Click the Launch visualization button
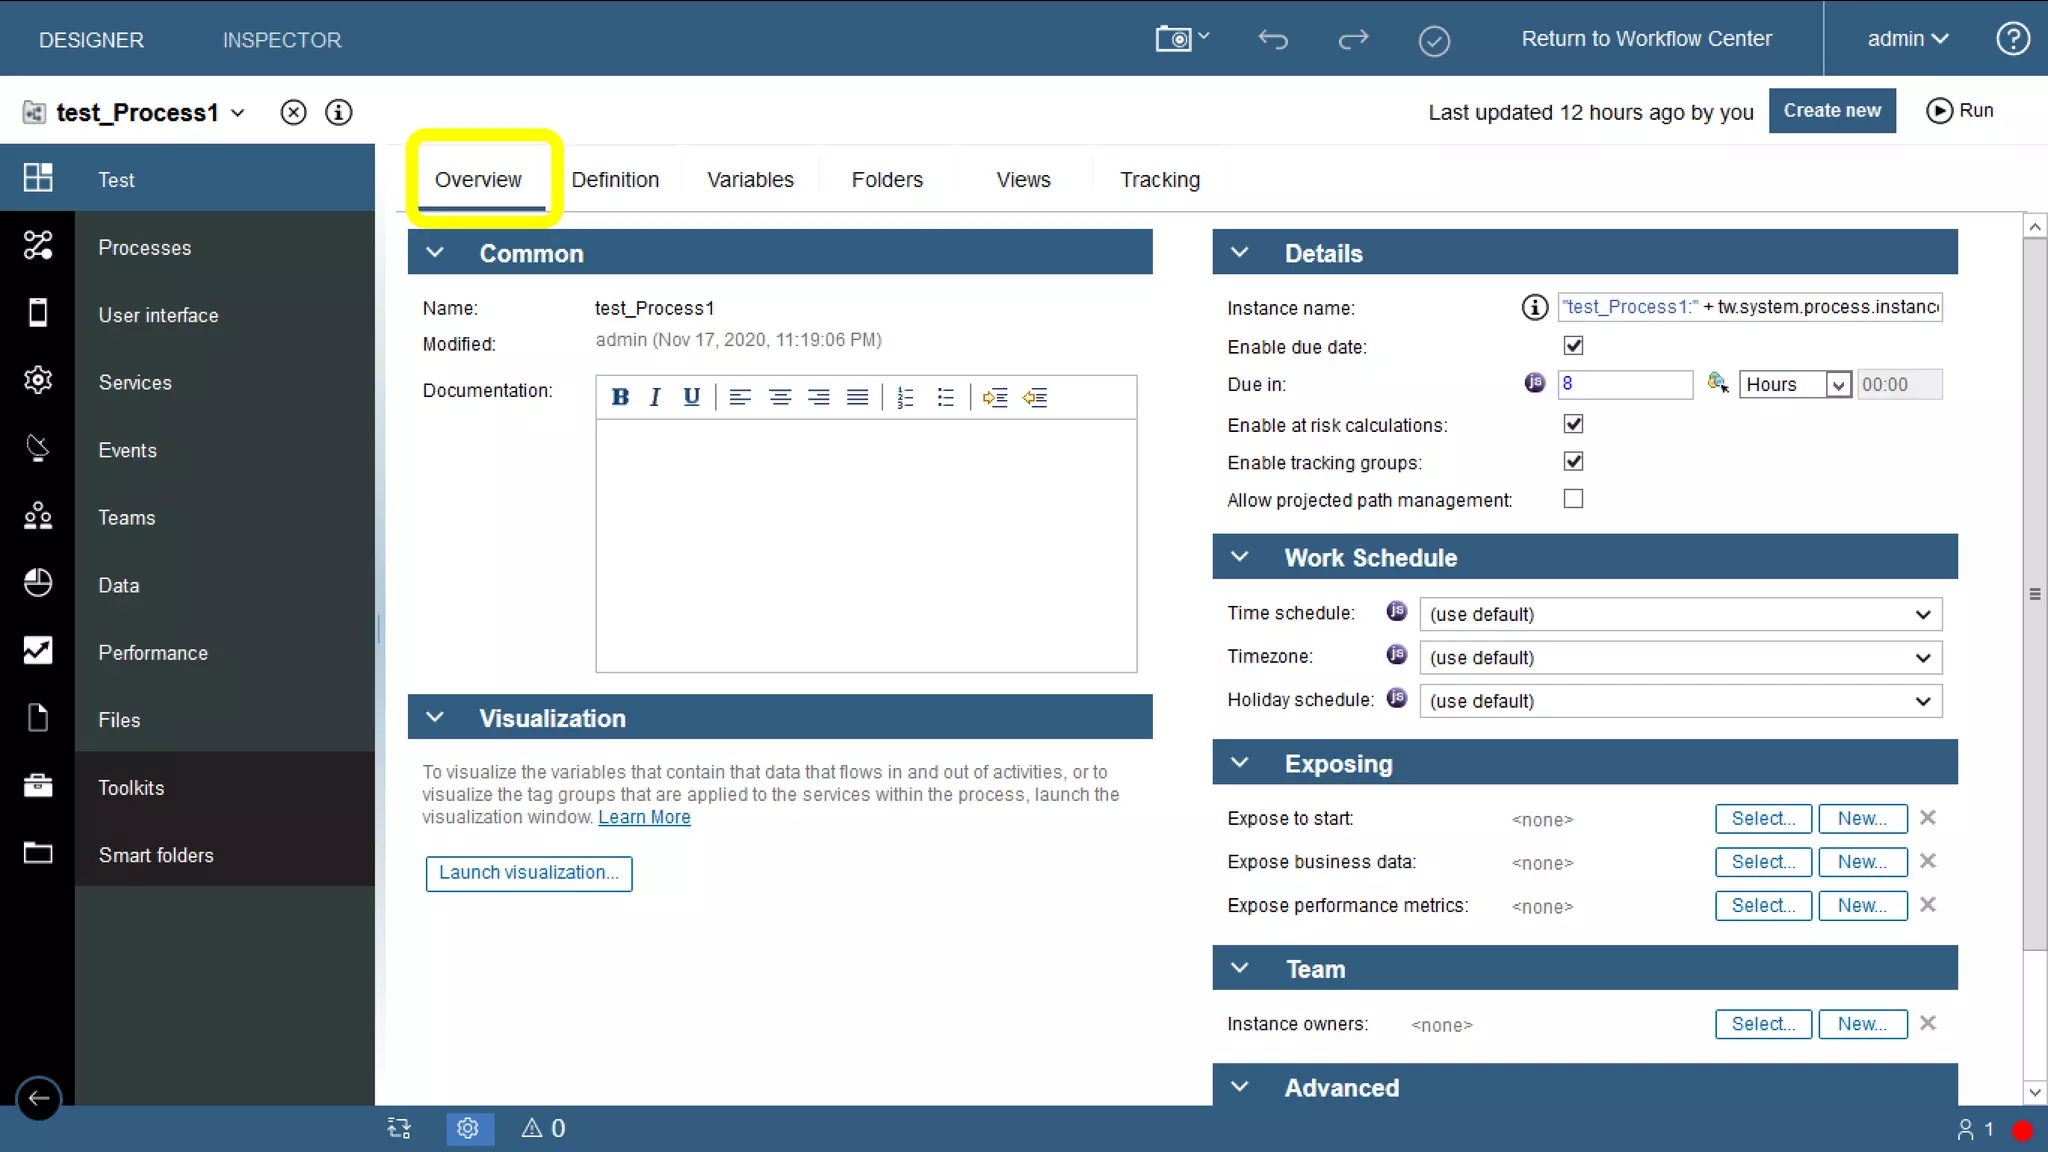Screen dimensions: 2048x1152 pos(528,873)
